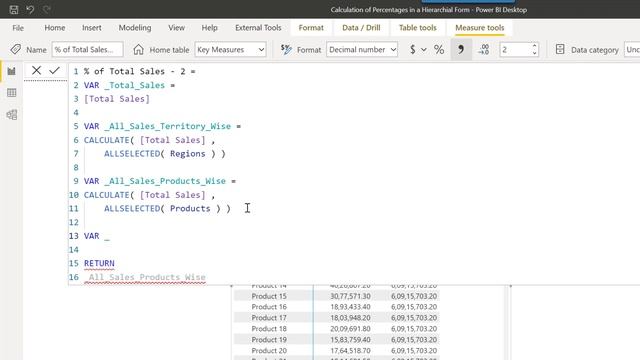Open the Modeling ribbon tab
Screen dimensions: 640x360
(135, 28)
